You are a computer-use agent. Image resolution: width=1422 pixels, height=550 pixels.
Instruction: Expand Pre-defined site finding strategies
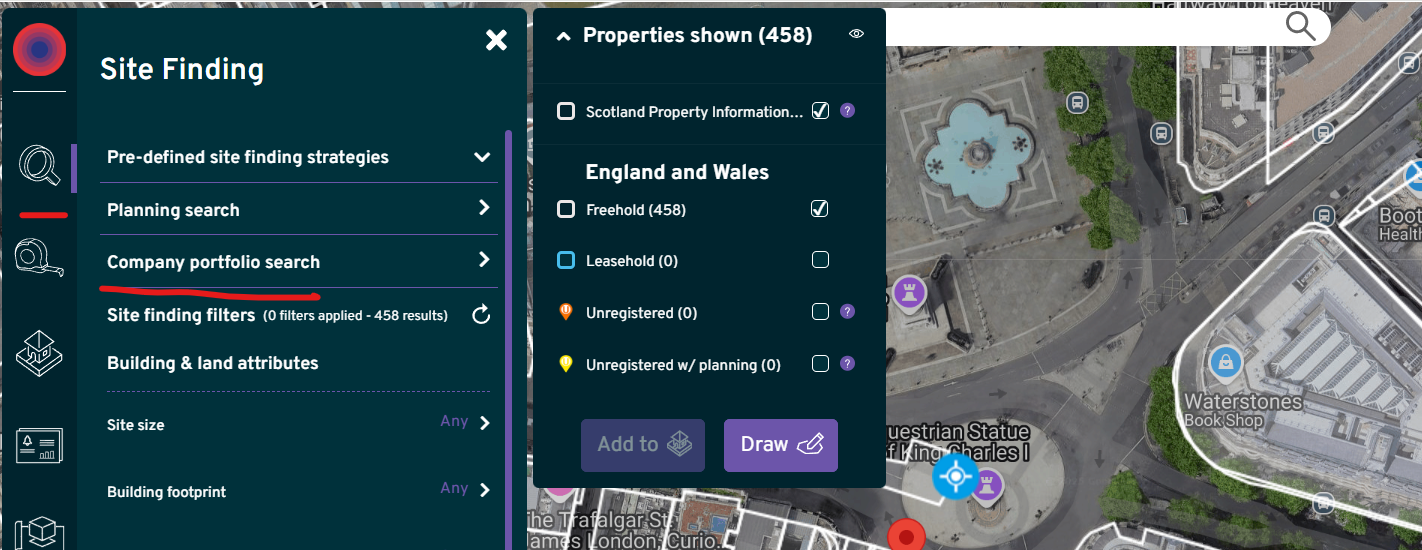482,157
